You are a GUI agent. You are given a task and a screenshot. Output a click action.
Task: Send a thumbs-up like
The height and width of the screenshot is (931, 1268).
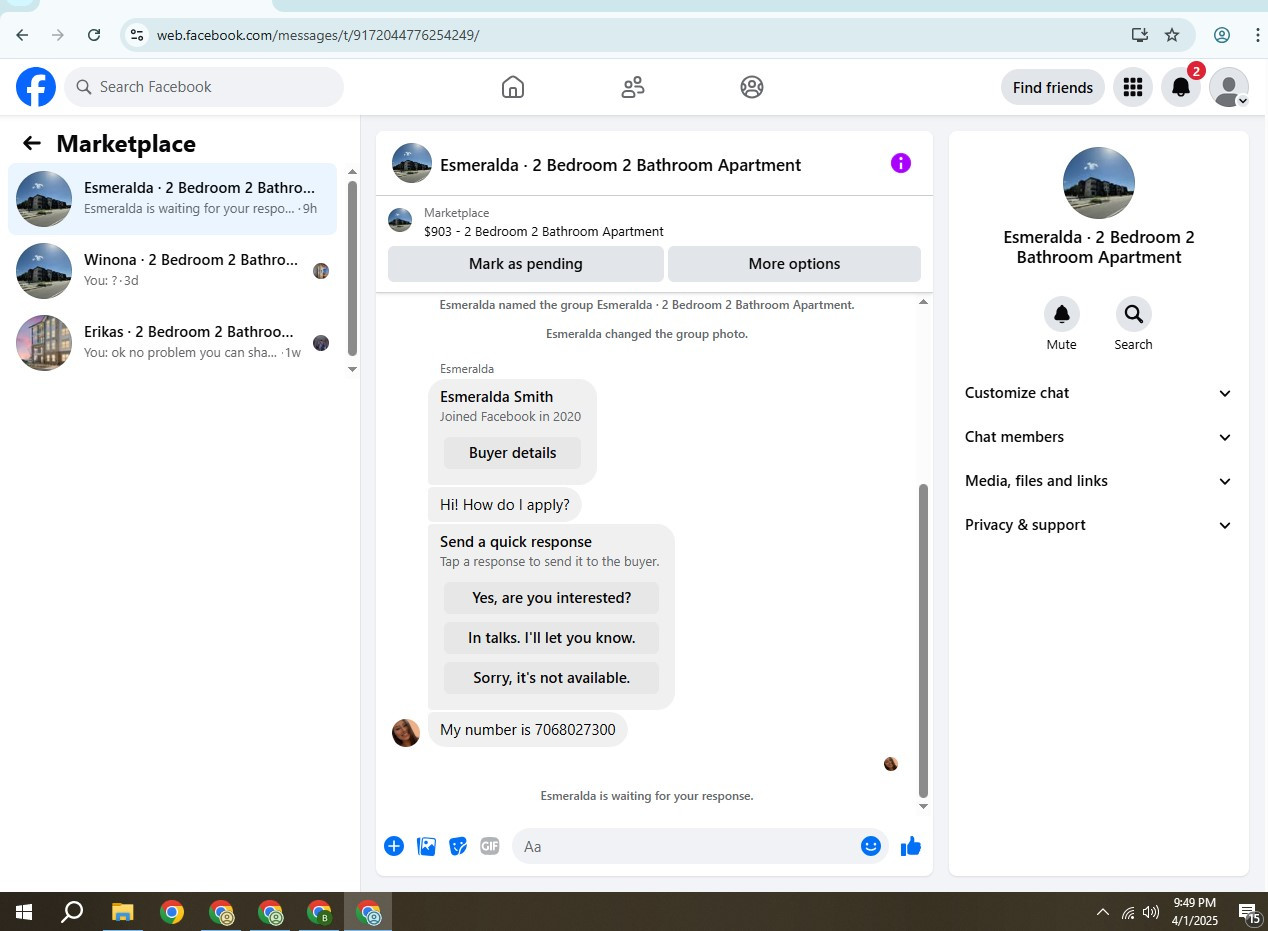pos(910,846)
